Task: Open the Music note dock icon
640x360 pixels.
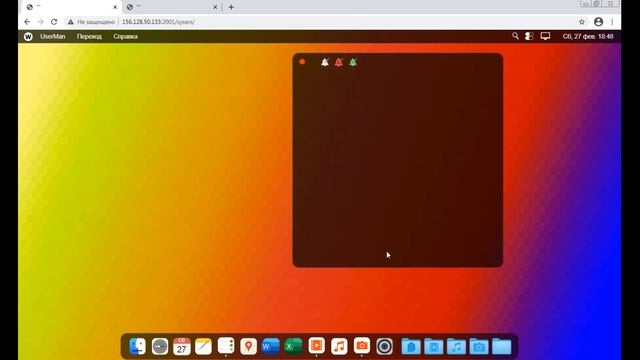Action: pyautogui.click(x=339, y=346)
